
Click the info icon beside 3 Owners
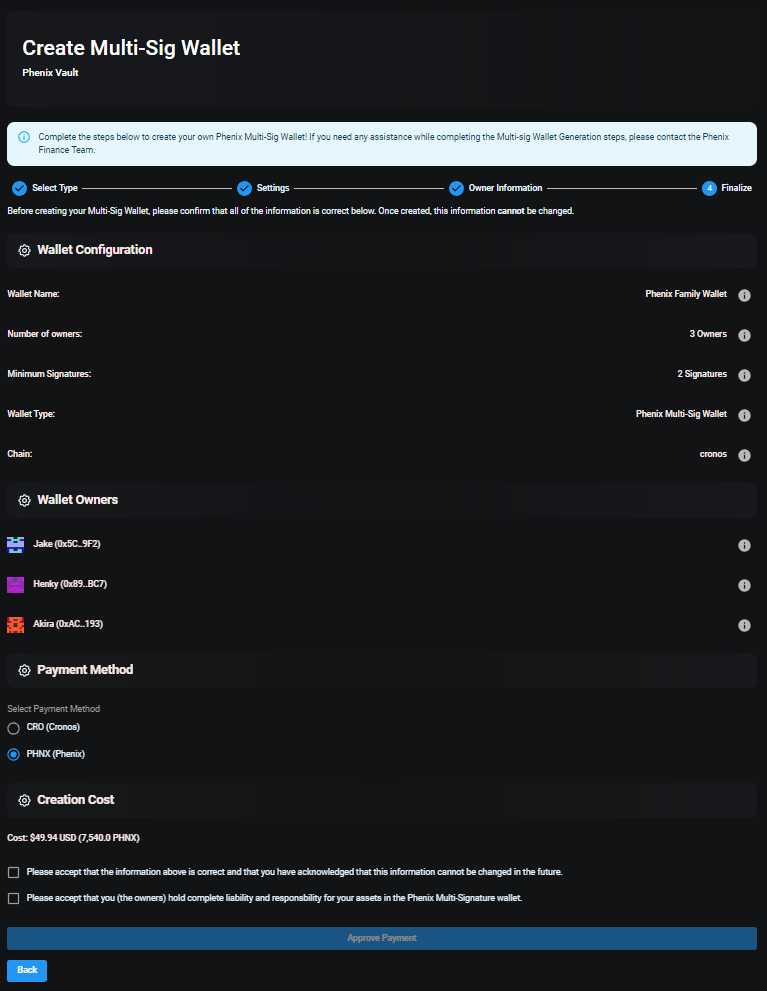coord(744,335)
